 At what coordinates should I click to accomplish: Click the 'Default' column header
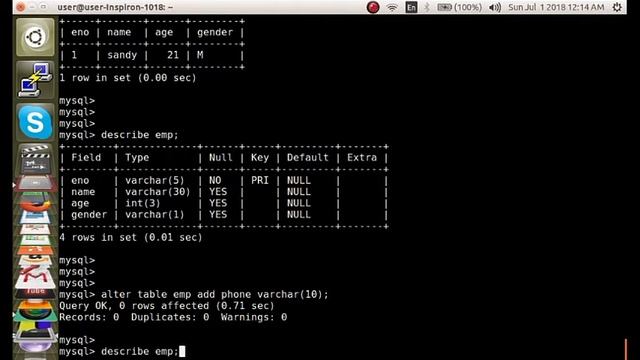(x=307, y=158)
